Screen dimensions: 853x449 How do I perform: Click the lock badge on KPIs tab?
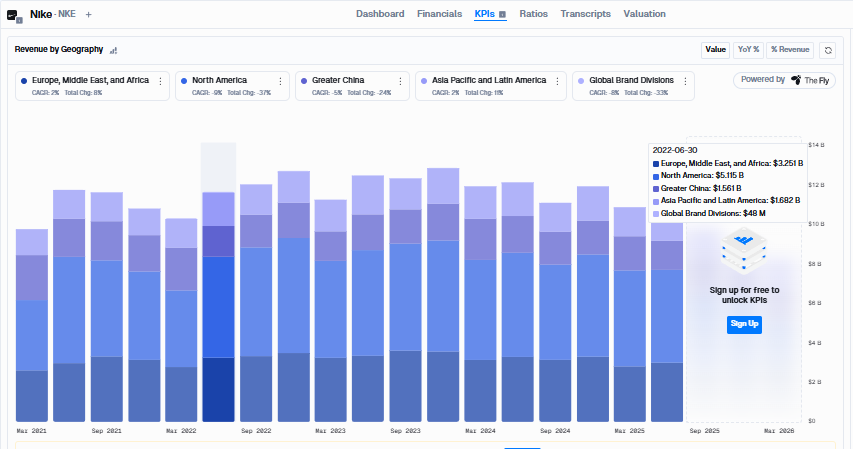coord(502,15)
